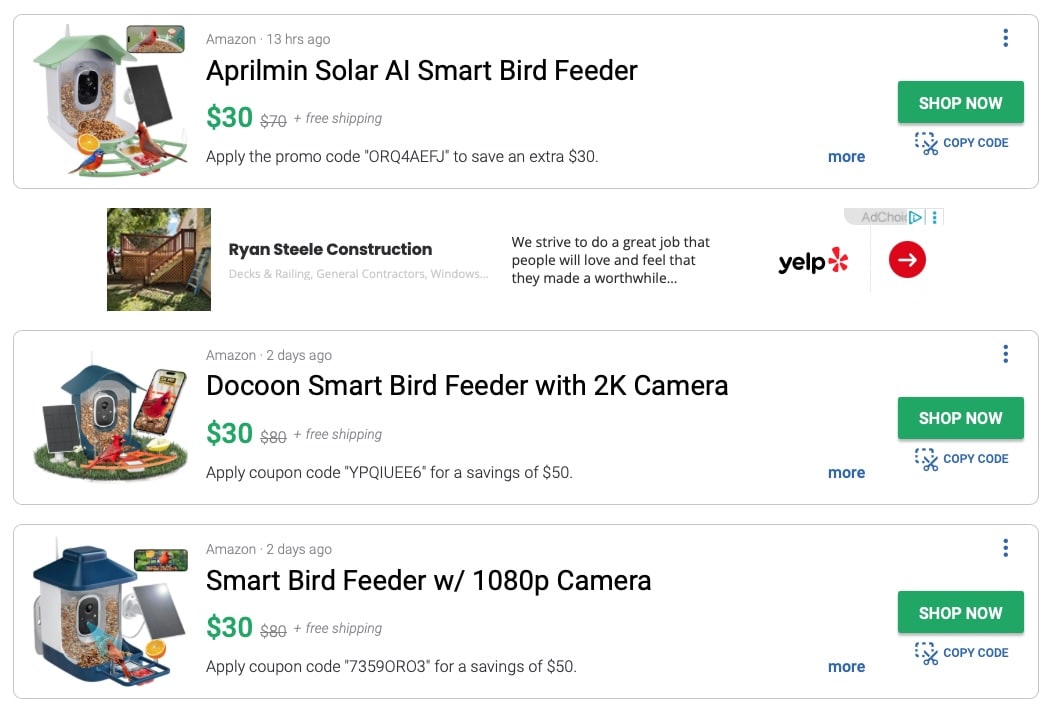Viewport: 1052px width, 713px height.
Task: Open the Aprilmin Solar AI Smart Bird Feeder title
Action: click(421, 71)
